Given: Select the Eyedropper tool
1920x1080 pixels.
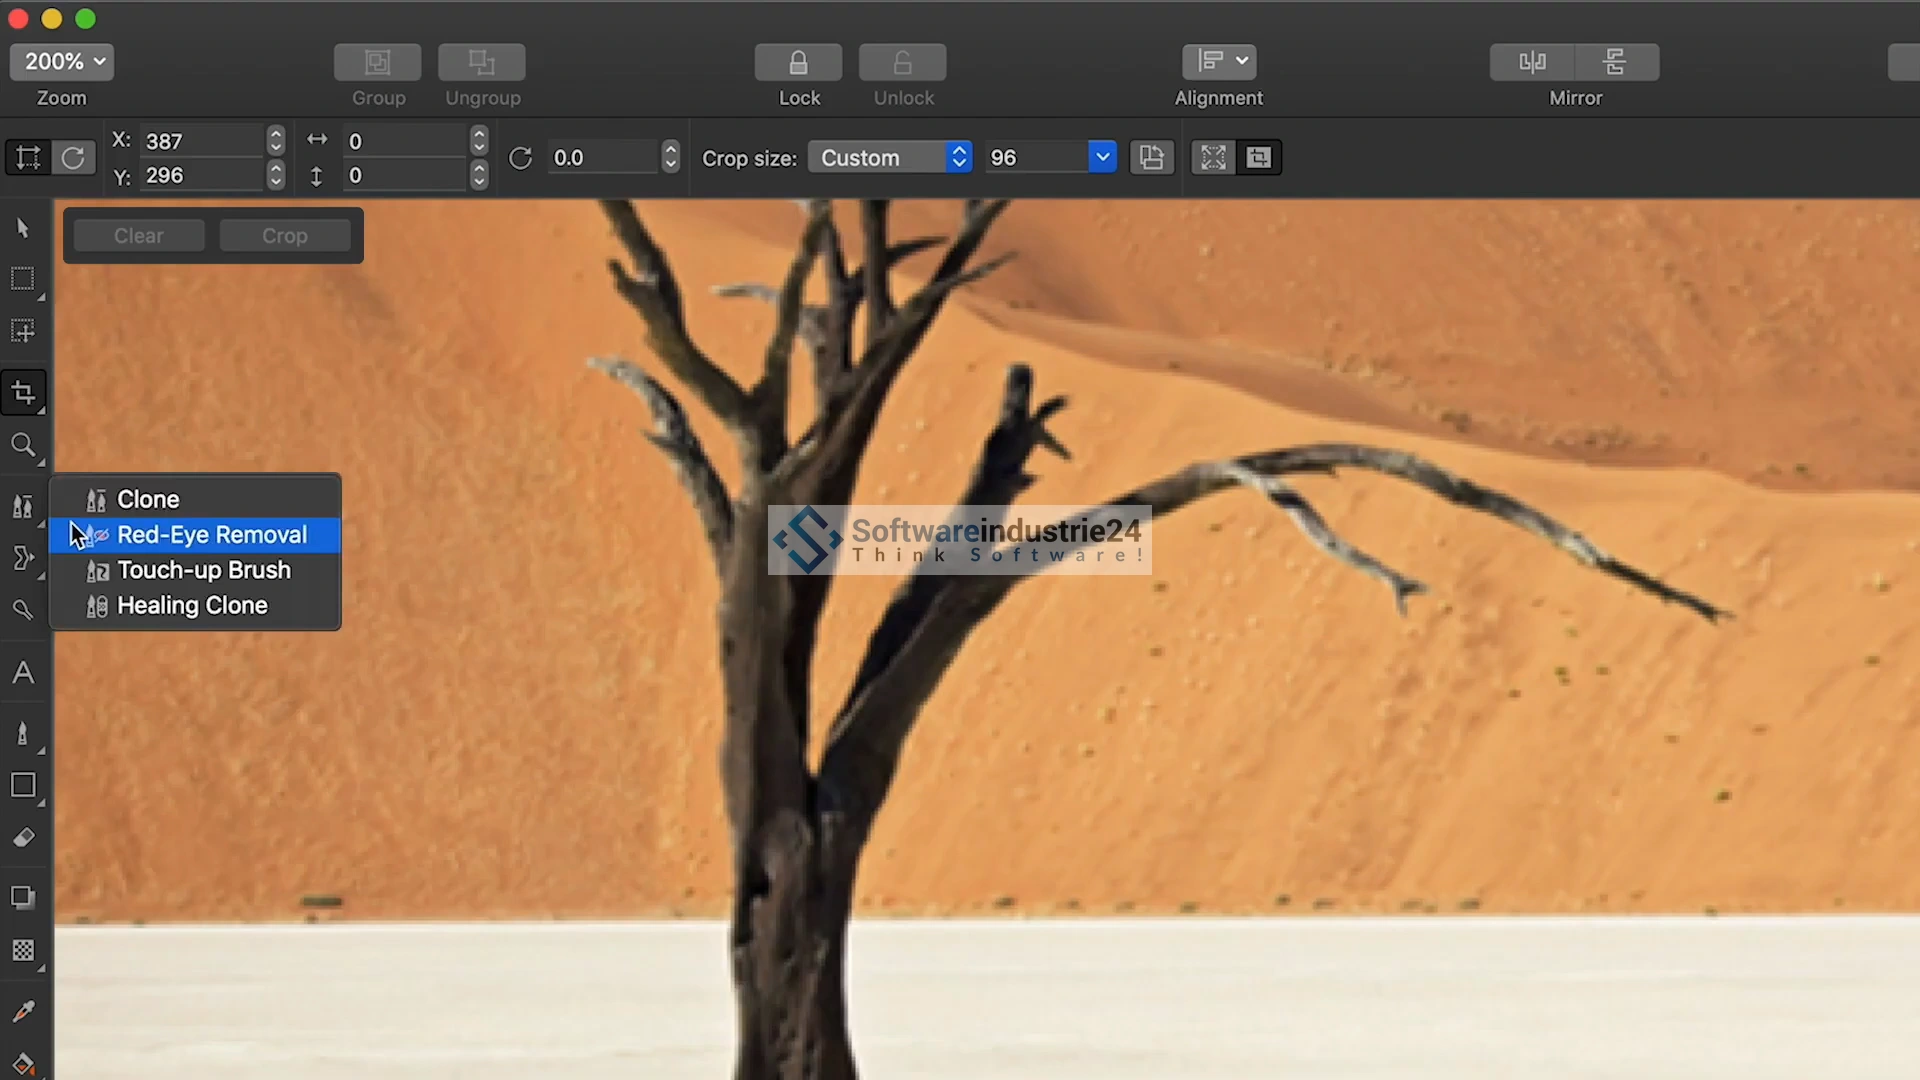Looking at the screenshot, I should [23, 1011].
